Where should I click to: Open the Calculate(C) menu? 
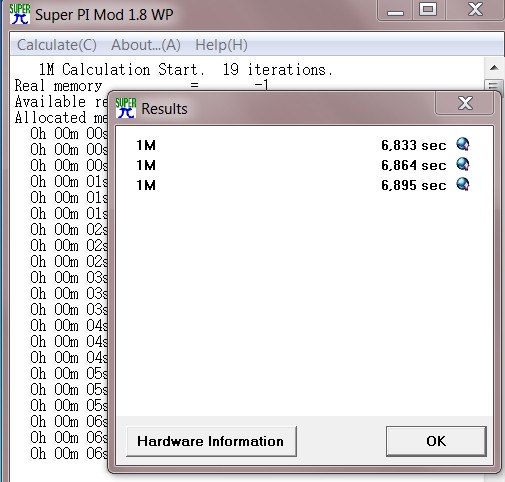57,45
